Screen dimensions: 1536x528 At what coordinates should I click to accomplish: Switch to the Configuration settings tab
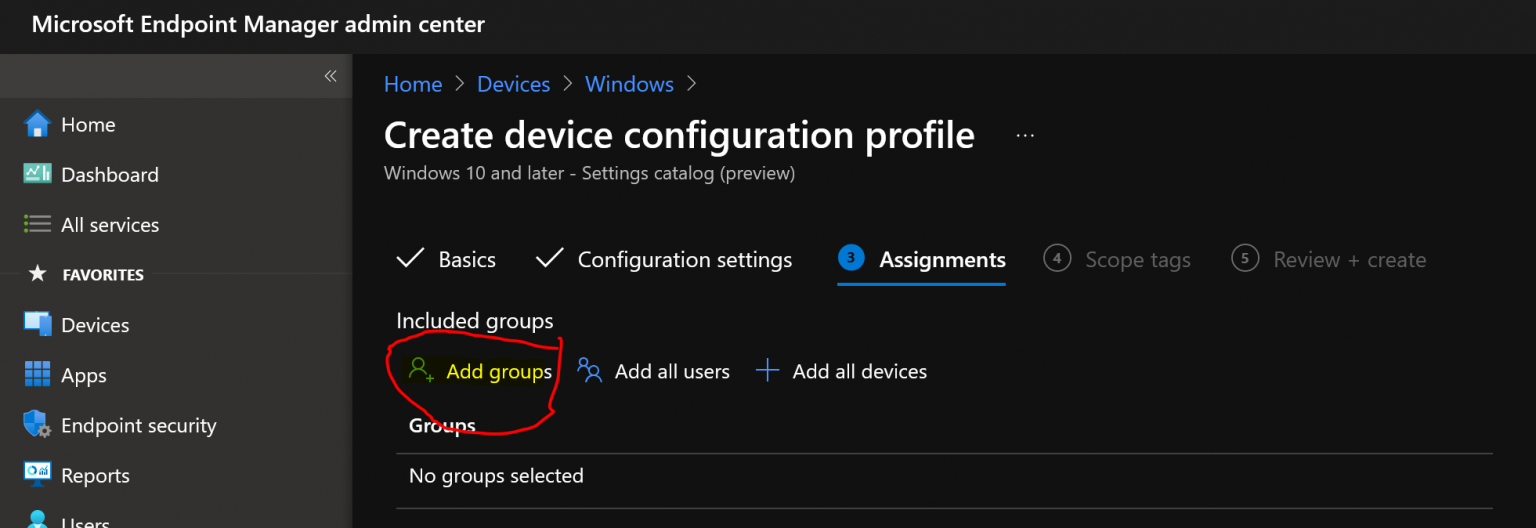click(x=664, y=260)
